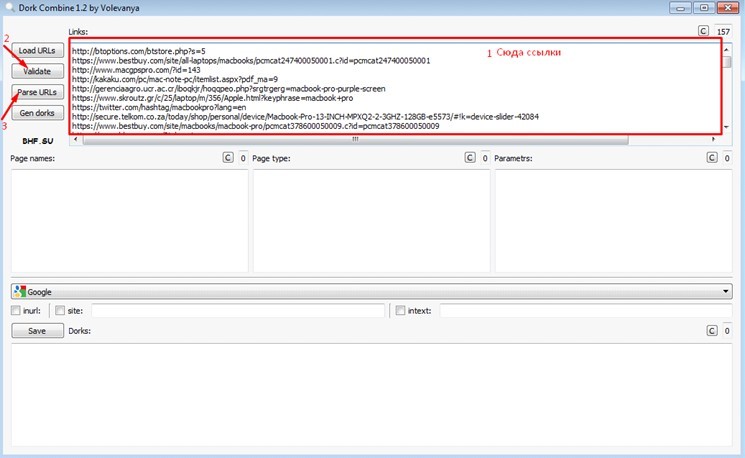745x458 pixels.
Task: Clear the Dorks output with C button
Action: tap(712, 330)
